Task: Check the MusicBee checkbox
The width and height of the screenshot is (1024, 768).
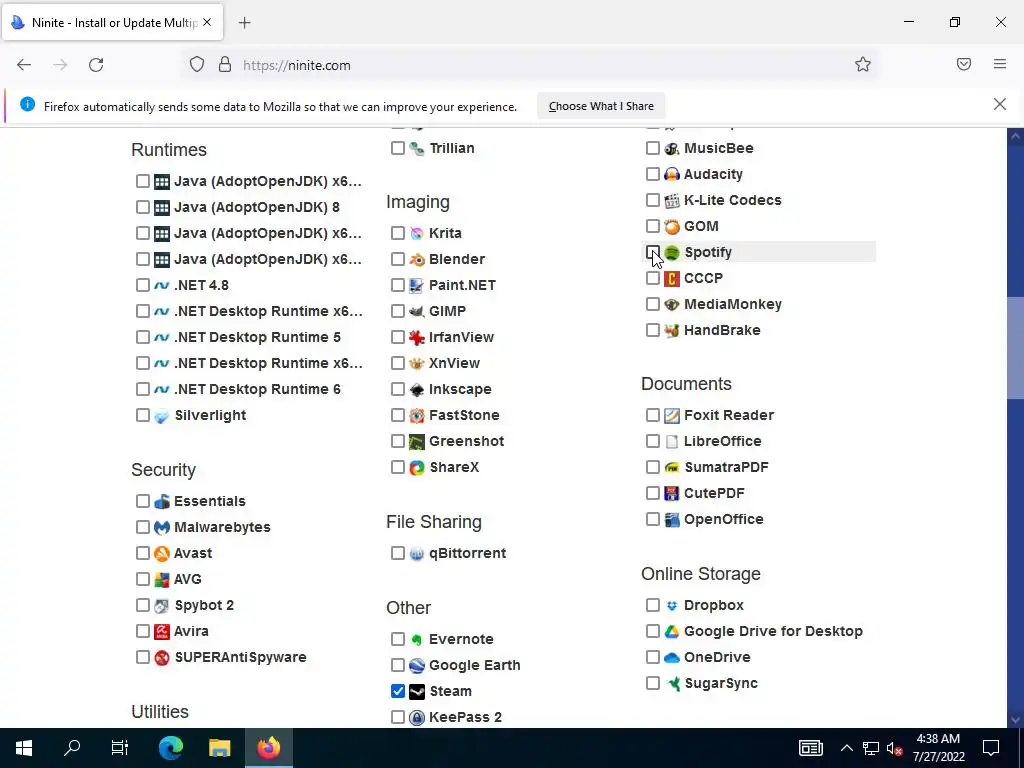Action: 652,148
